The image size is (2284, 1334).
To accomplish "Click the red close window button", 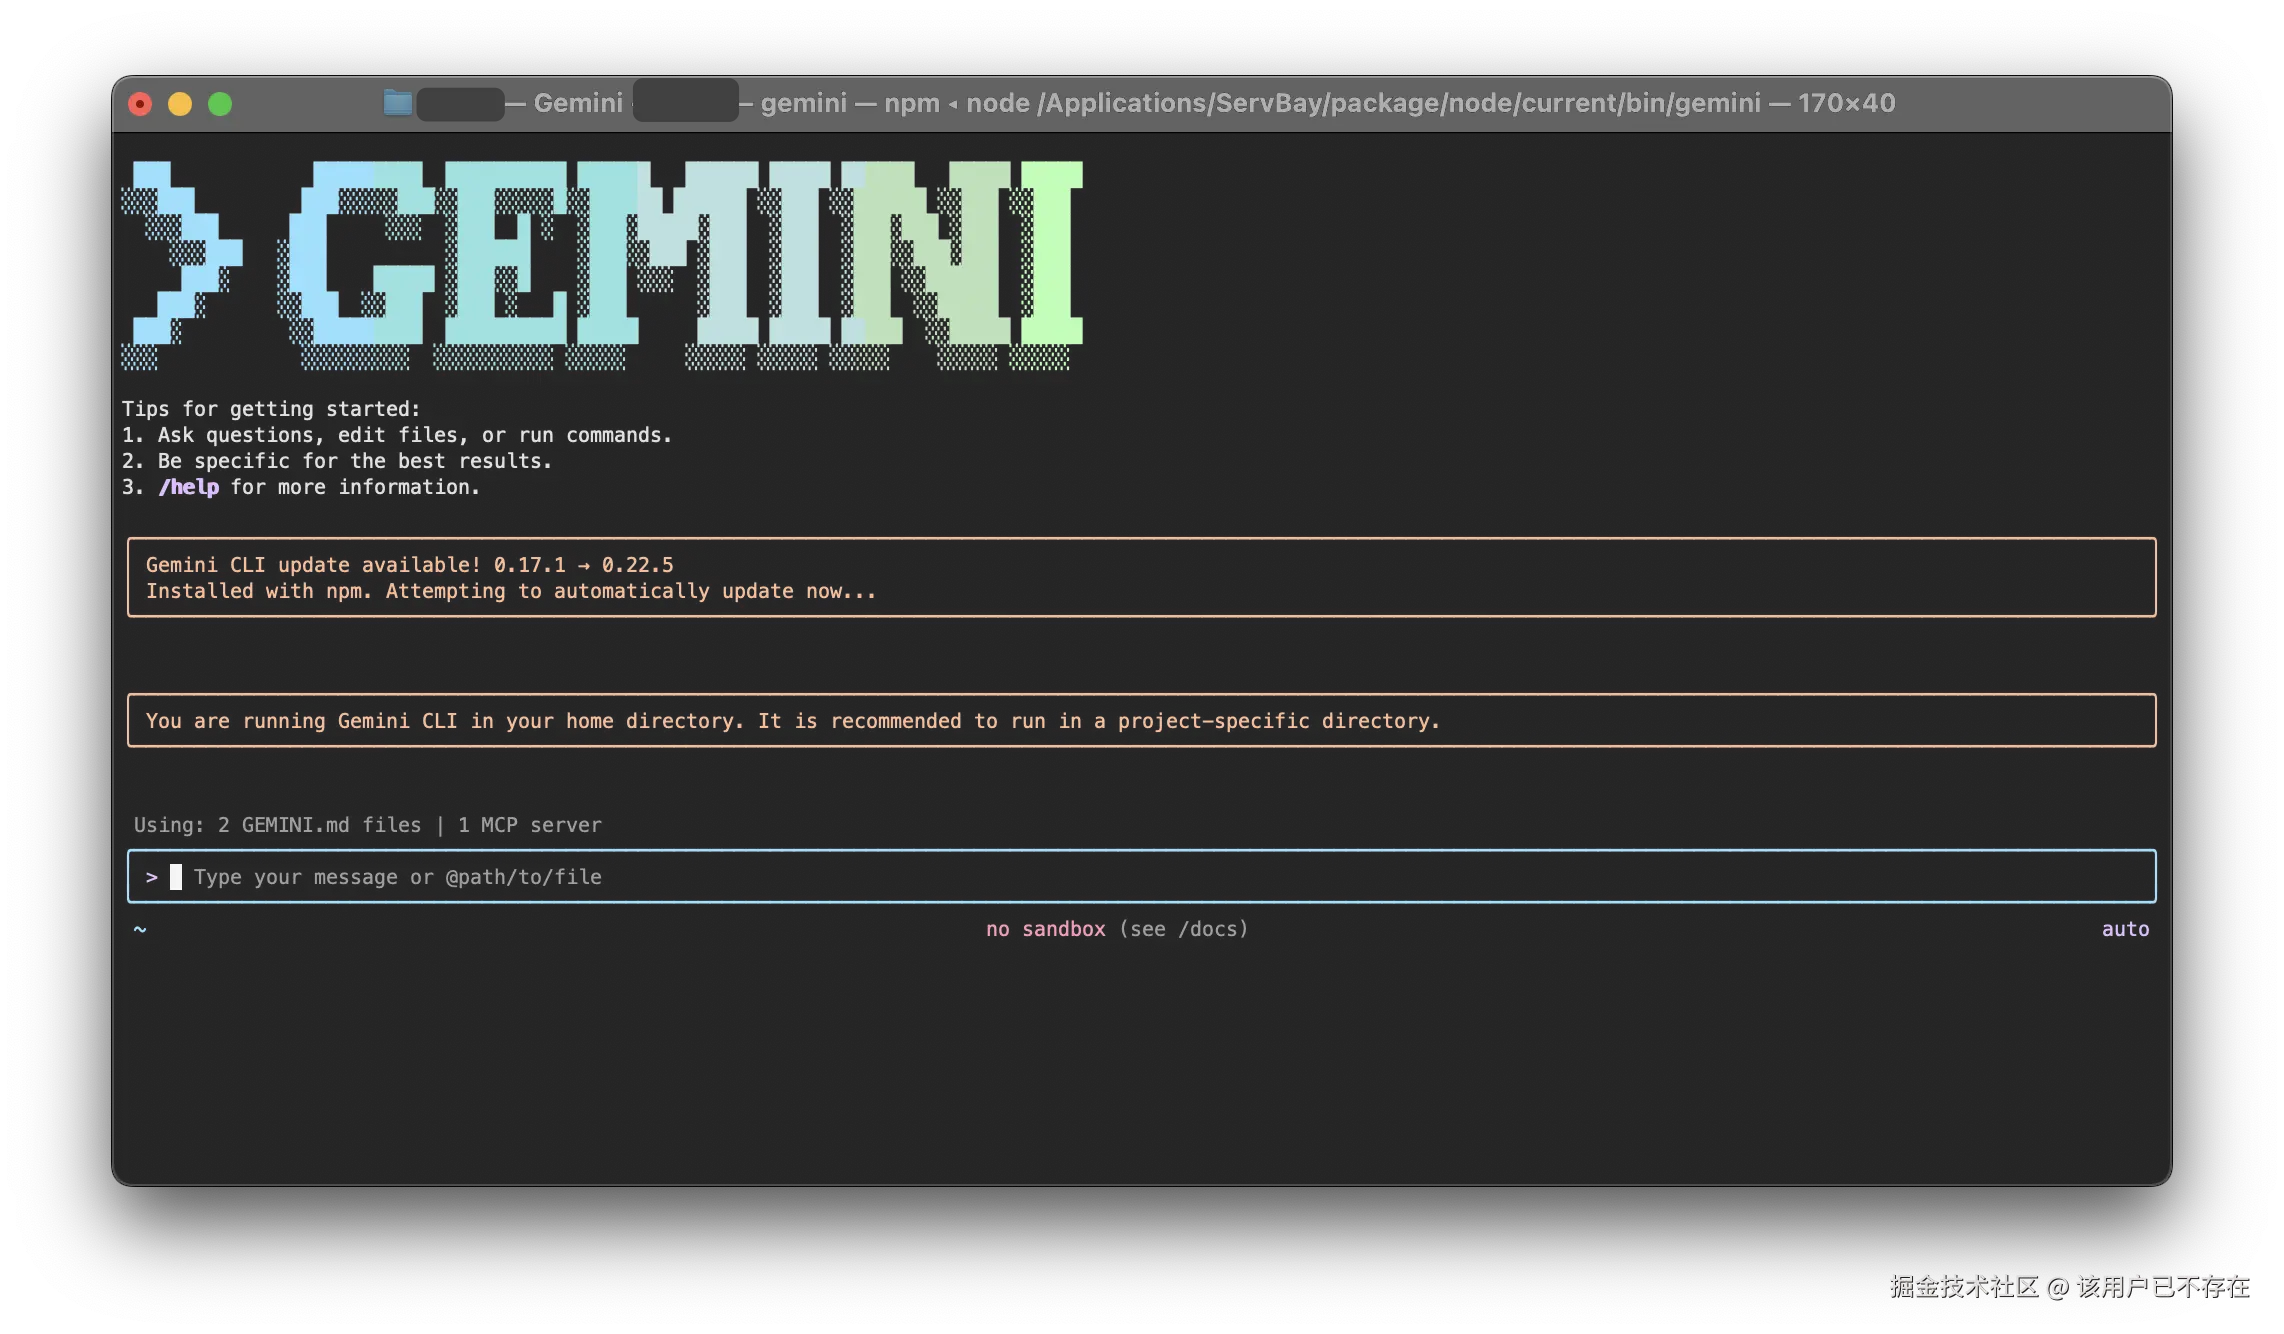I will point(140,104).
